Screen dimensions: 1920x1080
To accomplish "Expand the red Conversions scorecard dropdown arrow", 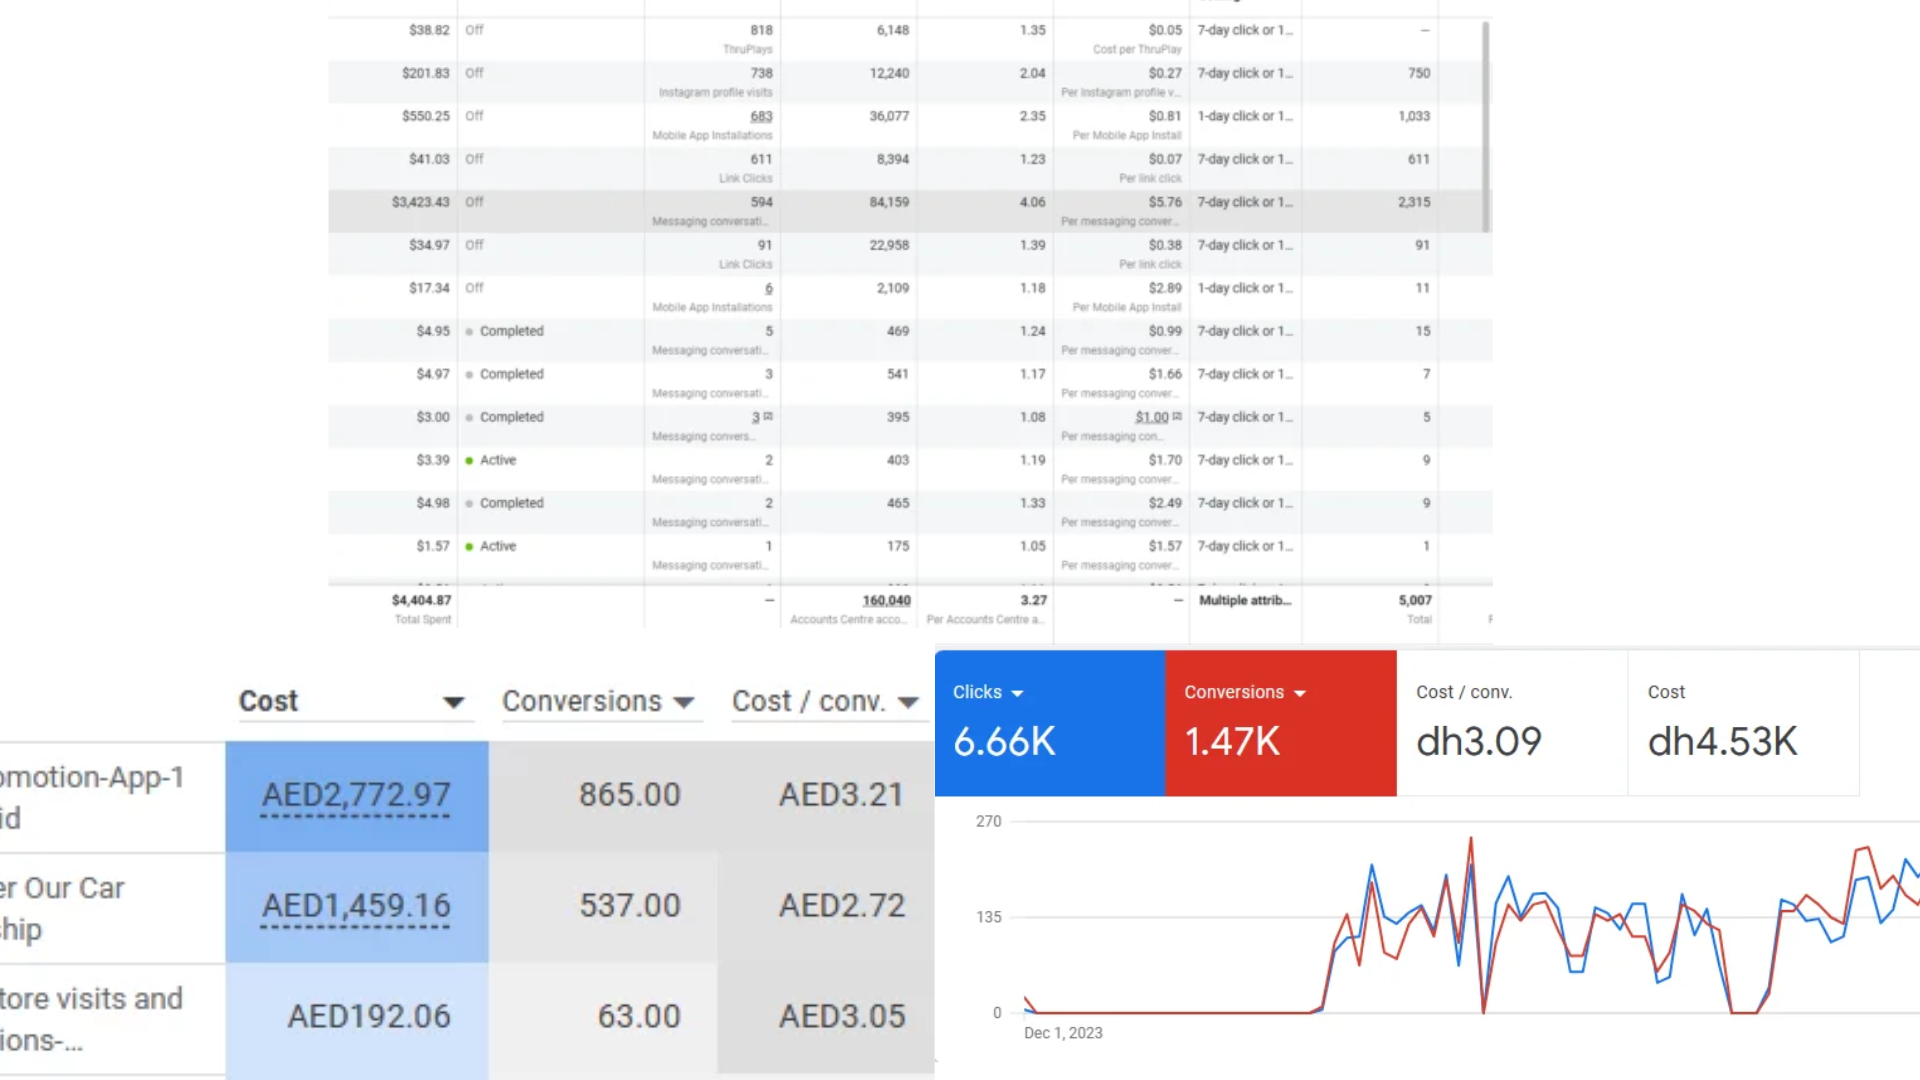I will 1300,693.
